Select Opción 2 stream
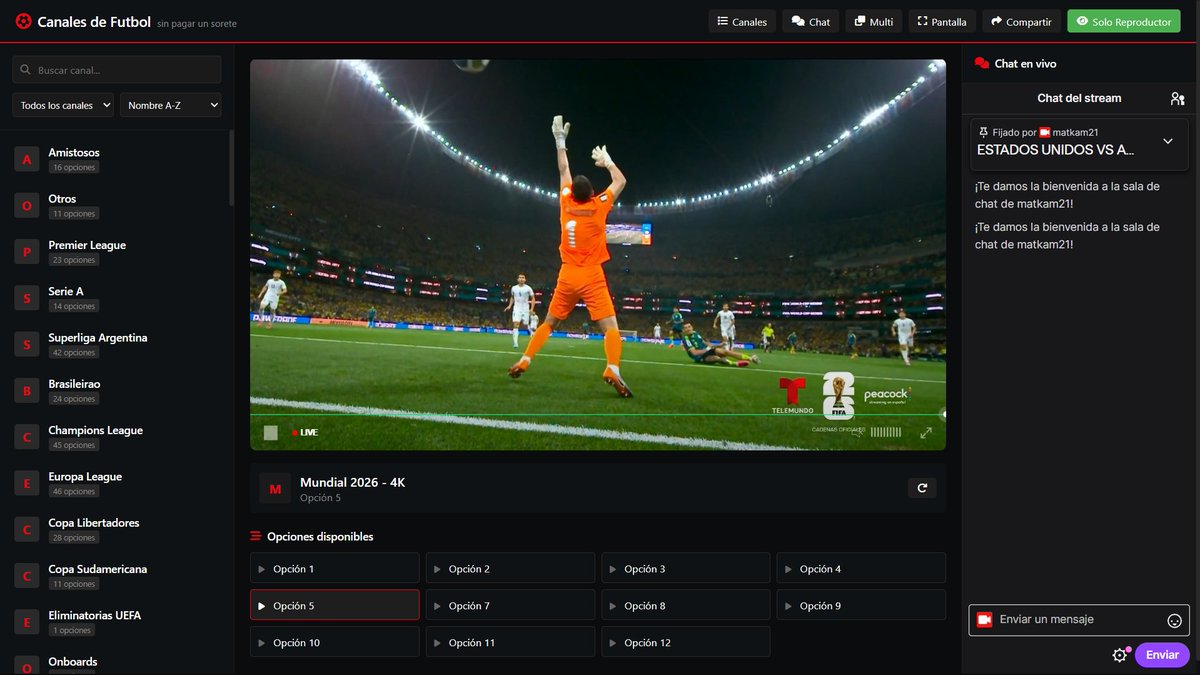 510,568
